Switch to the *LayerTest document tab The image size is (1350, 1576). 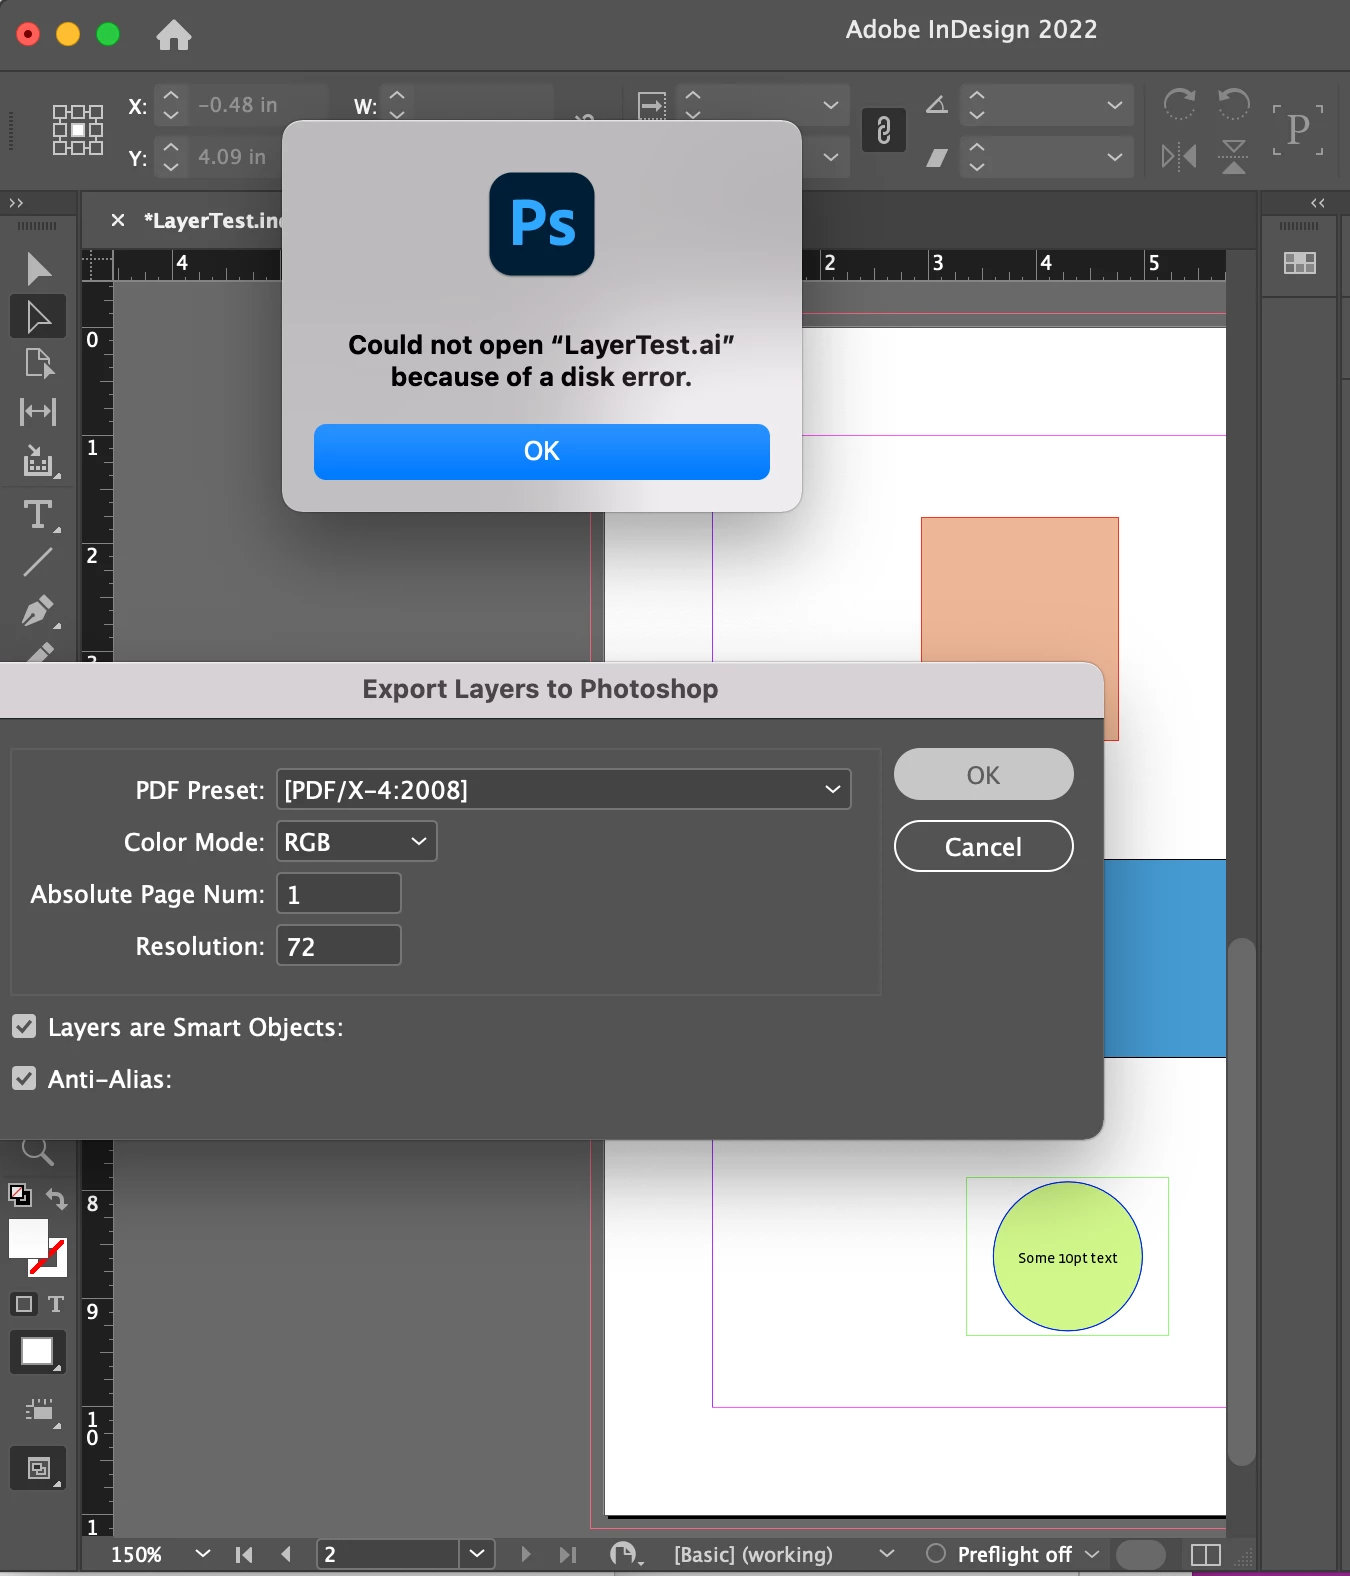[213, 220]
